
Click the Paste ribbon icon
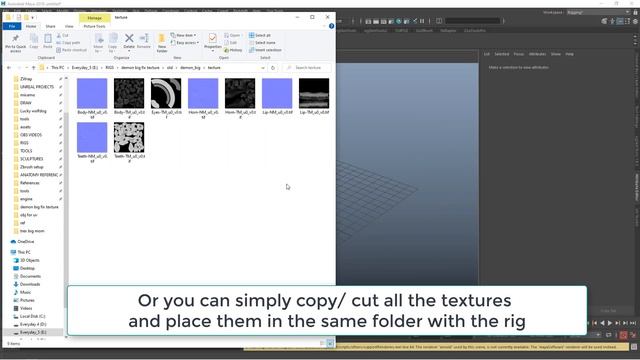48,39
